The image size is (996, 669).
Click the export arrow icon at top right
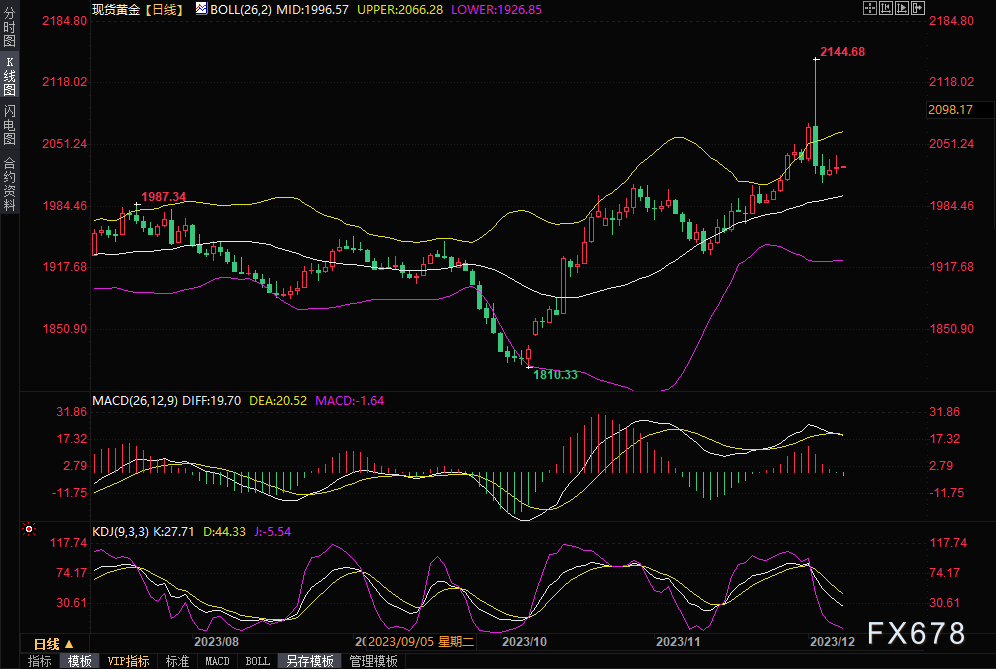pos(919,8)
